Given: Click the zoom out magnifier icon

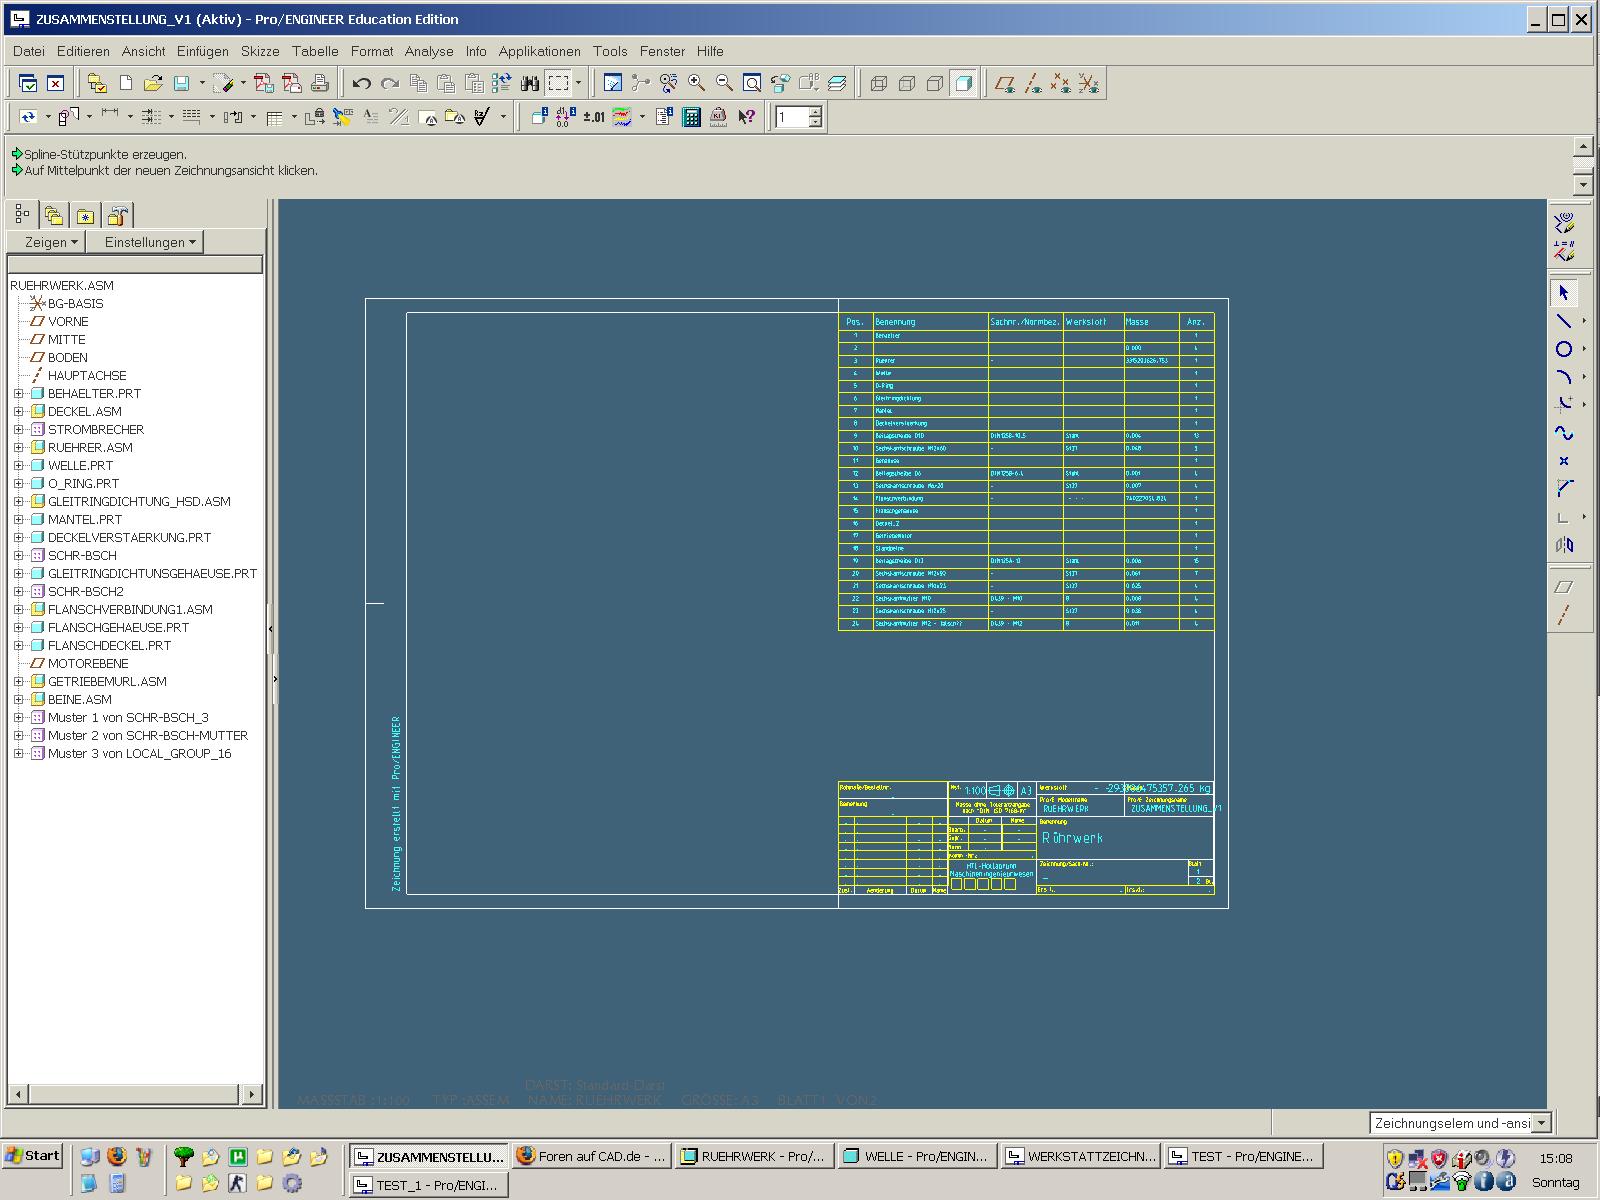Looking at the screenshot, I should 724,83.
